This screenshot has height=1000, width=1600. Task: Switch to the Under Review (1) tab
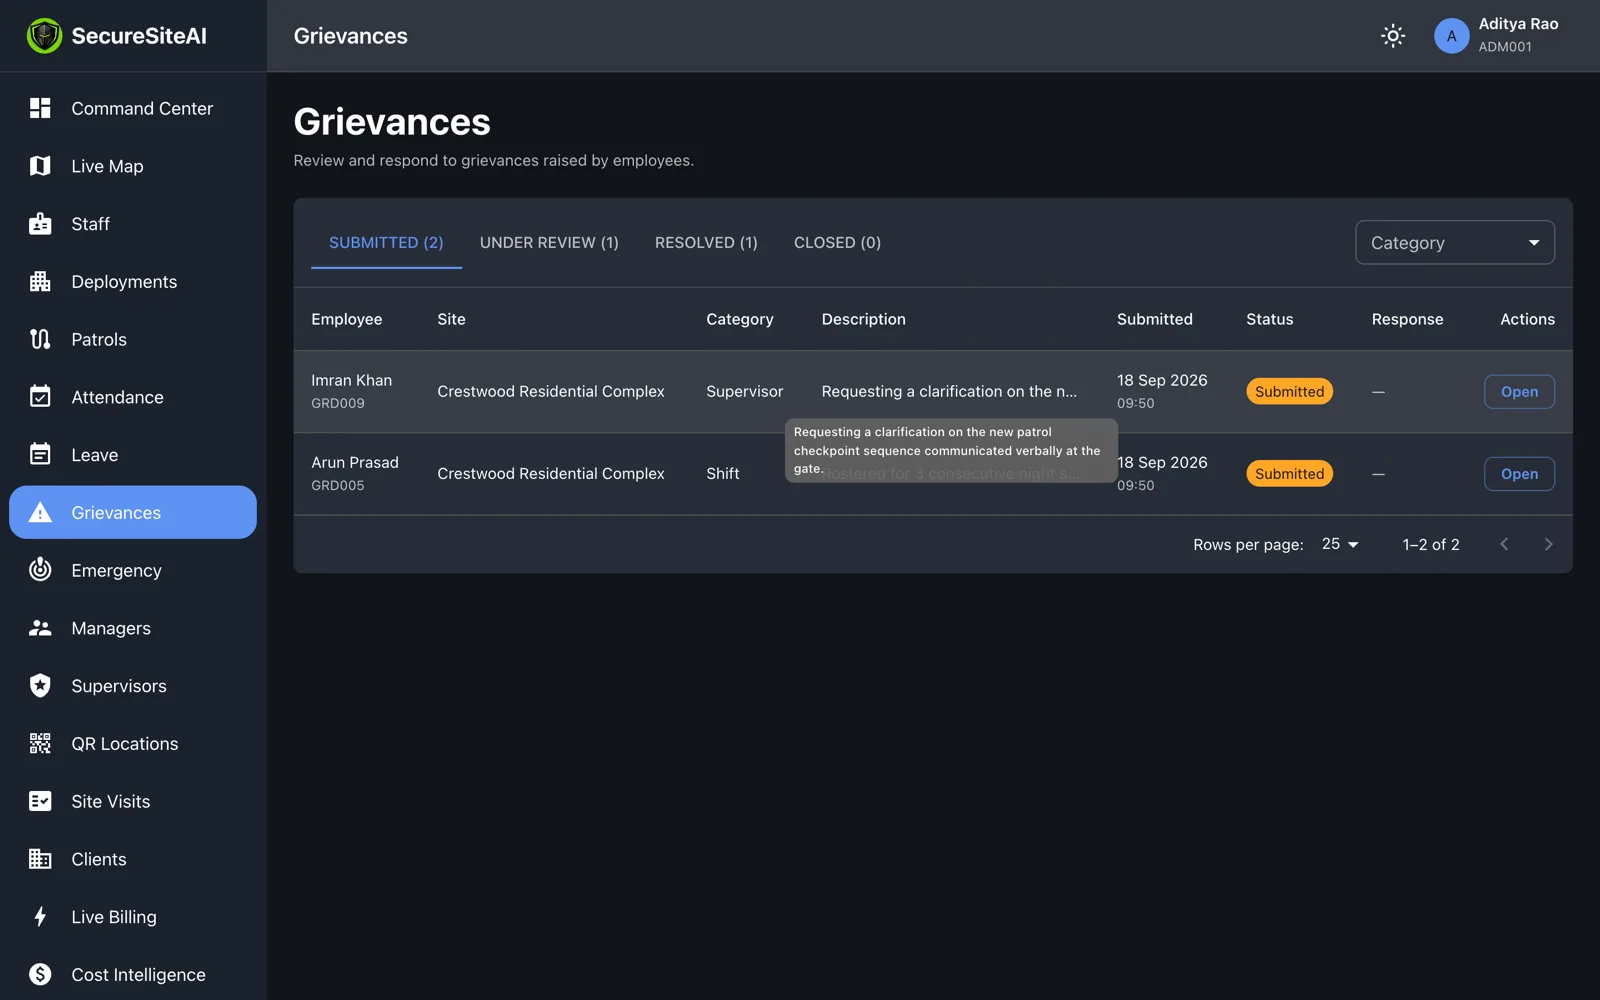pyautogui.click(x=549, y=243)
